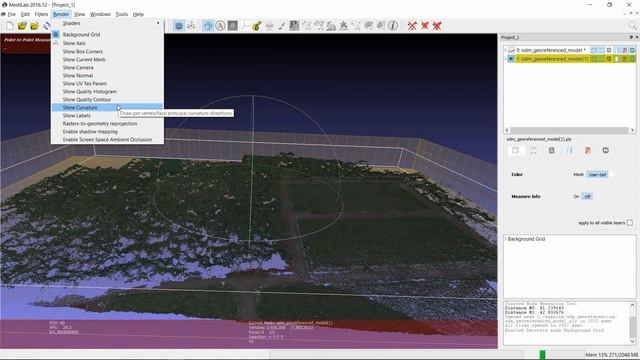This screenshot has width=640, height=360.
Task: Click the circled A align tool icon
Action: [220, 26]
